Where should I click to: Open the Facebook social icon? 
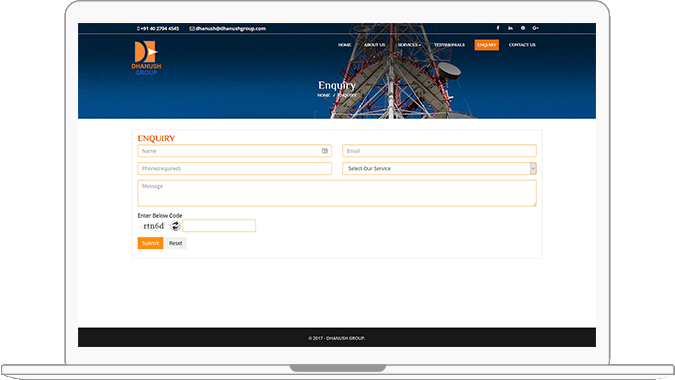498,28
